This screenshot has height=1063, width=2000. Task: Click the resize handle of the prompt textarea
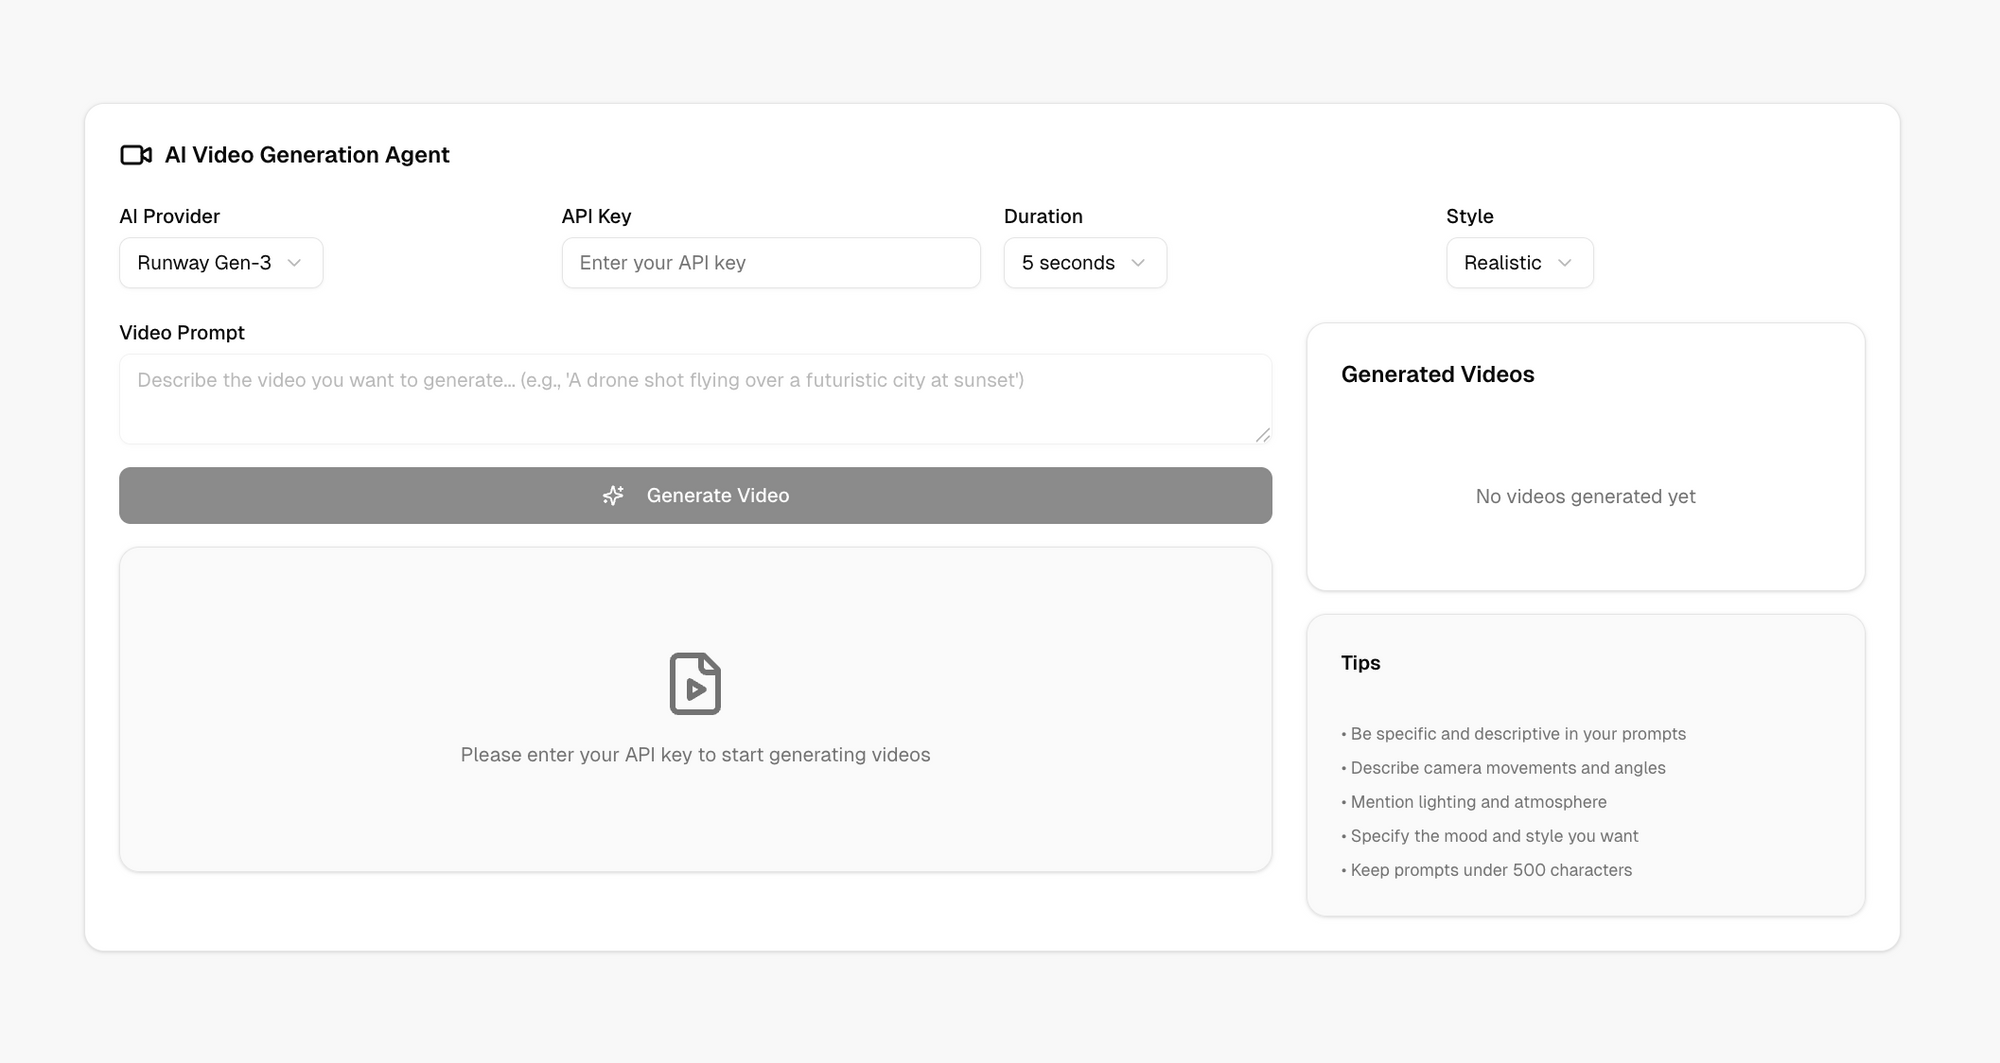(1263, 435)
